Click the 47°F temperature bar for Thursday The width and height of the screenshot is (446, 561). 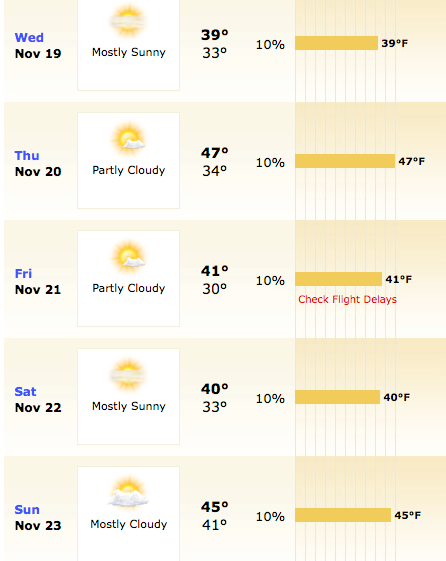coord(345,161)
